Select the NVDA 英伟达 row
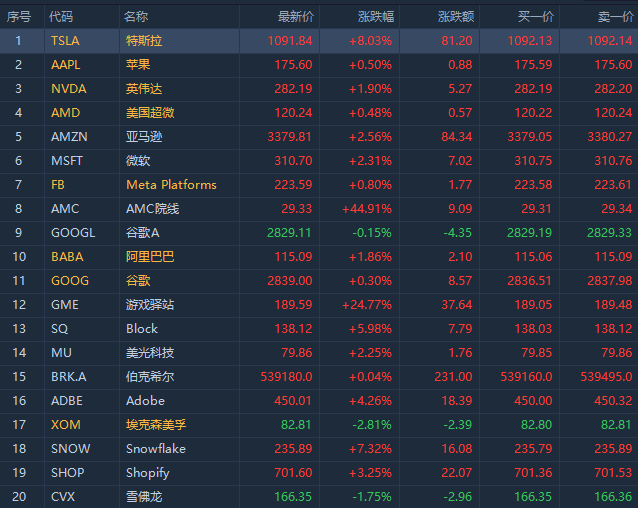This screenshot has width=638, height=508. click(x=319, y=89)
